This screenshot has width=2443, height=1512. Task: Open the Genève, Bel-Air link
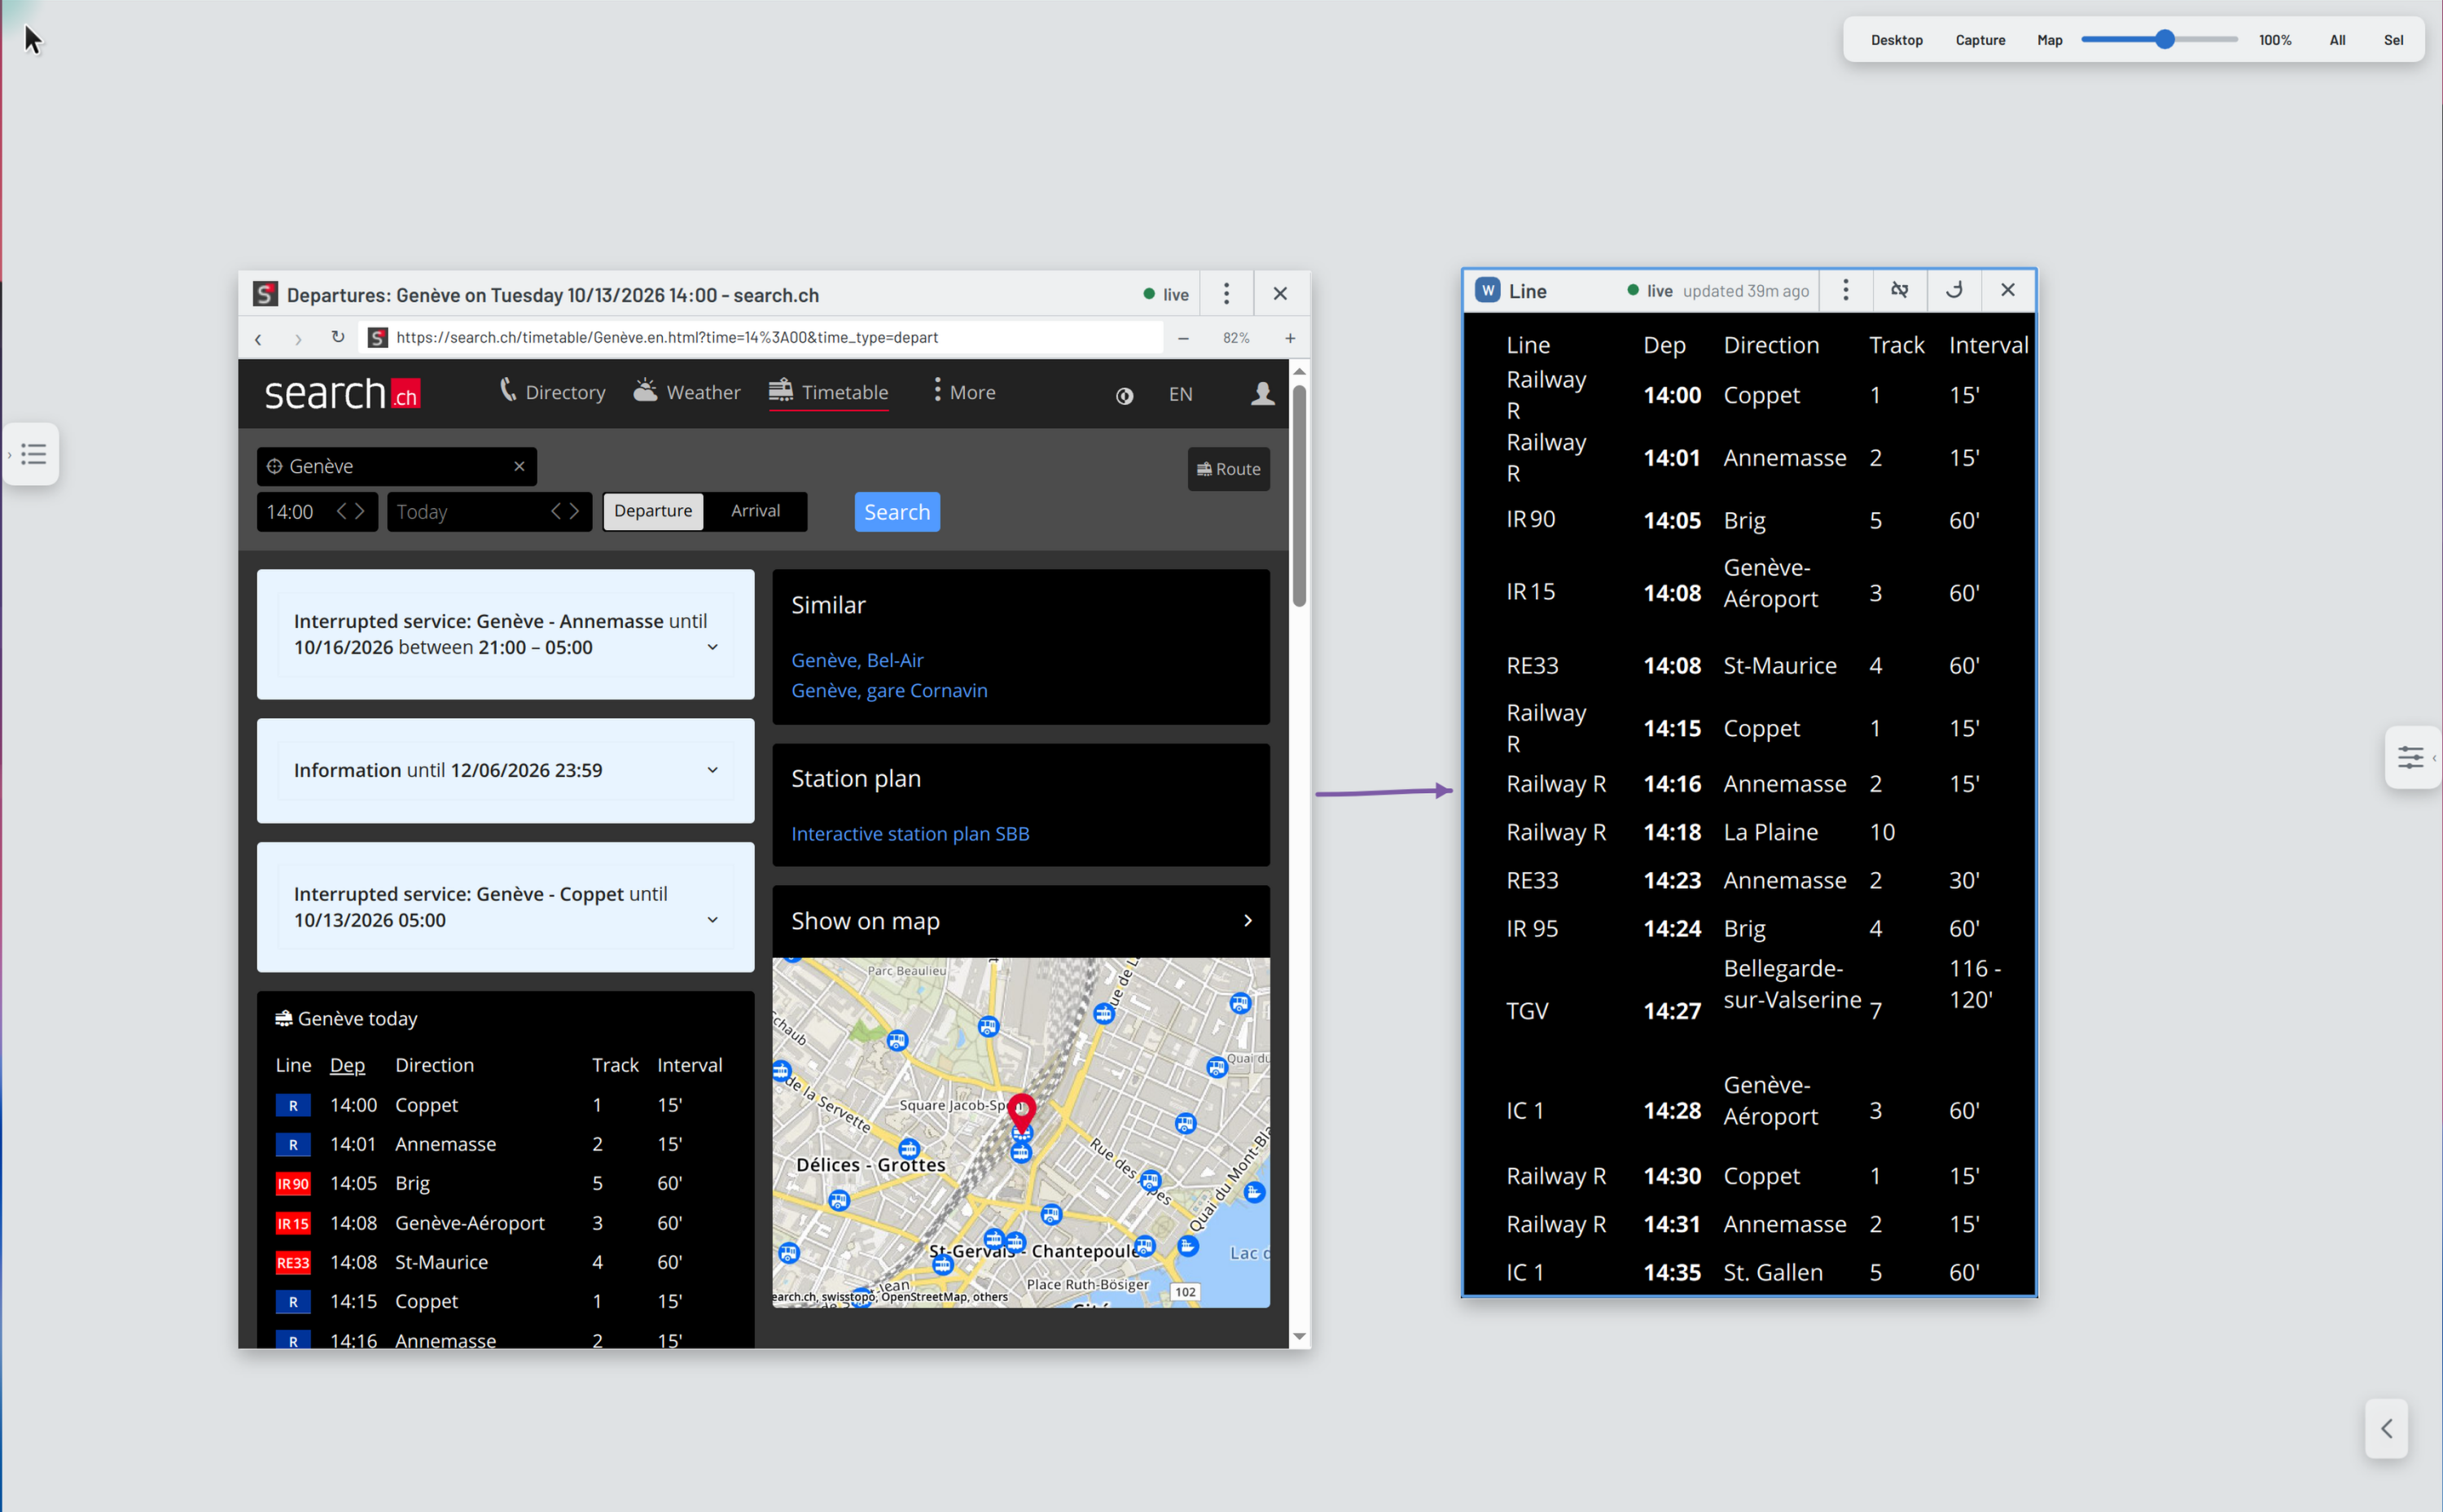(x=857, y=660)
